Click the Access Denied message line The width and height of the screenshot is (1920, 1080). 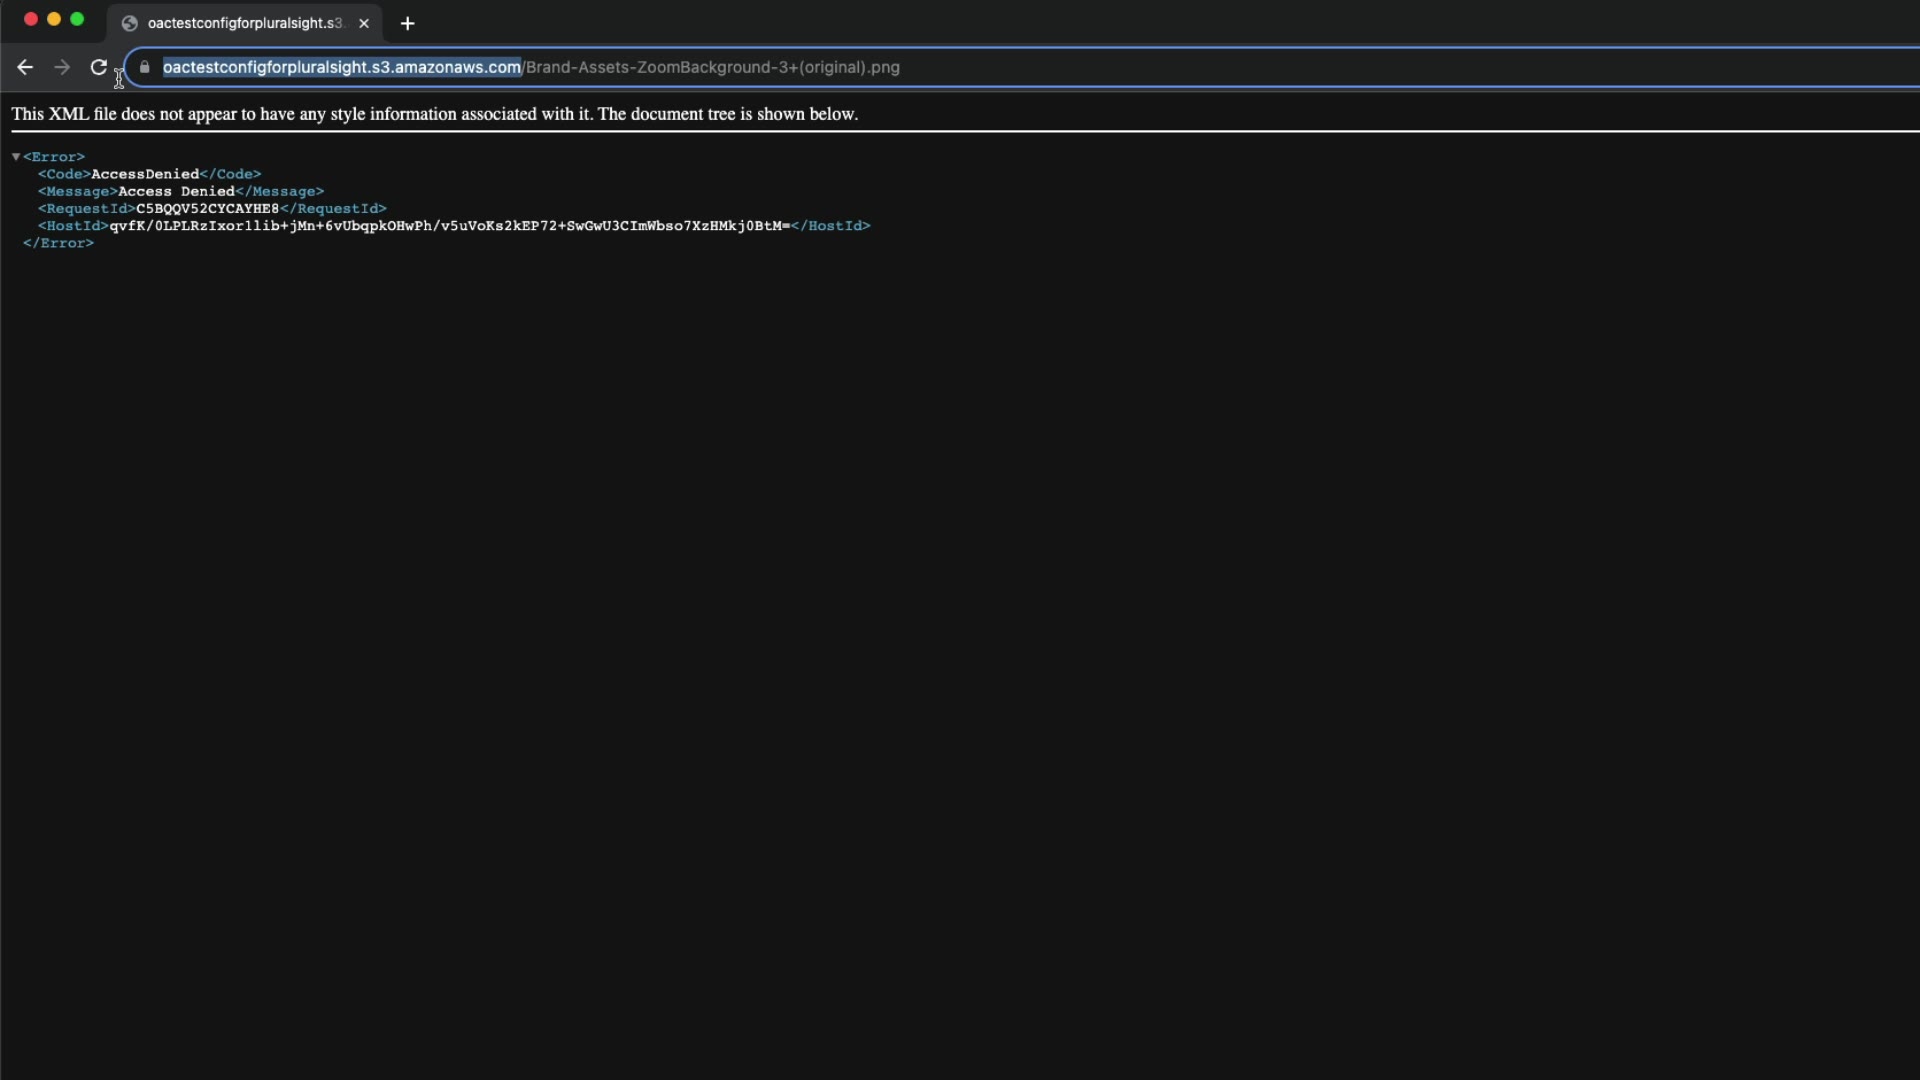176,191
